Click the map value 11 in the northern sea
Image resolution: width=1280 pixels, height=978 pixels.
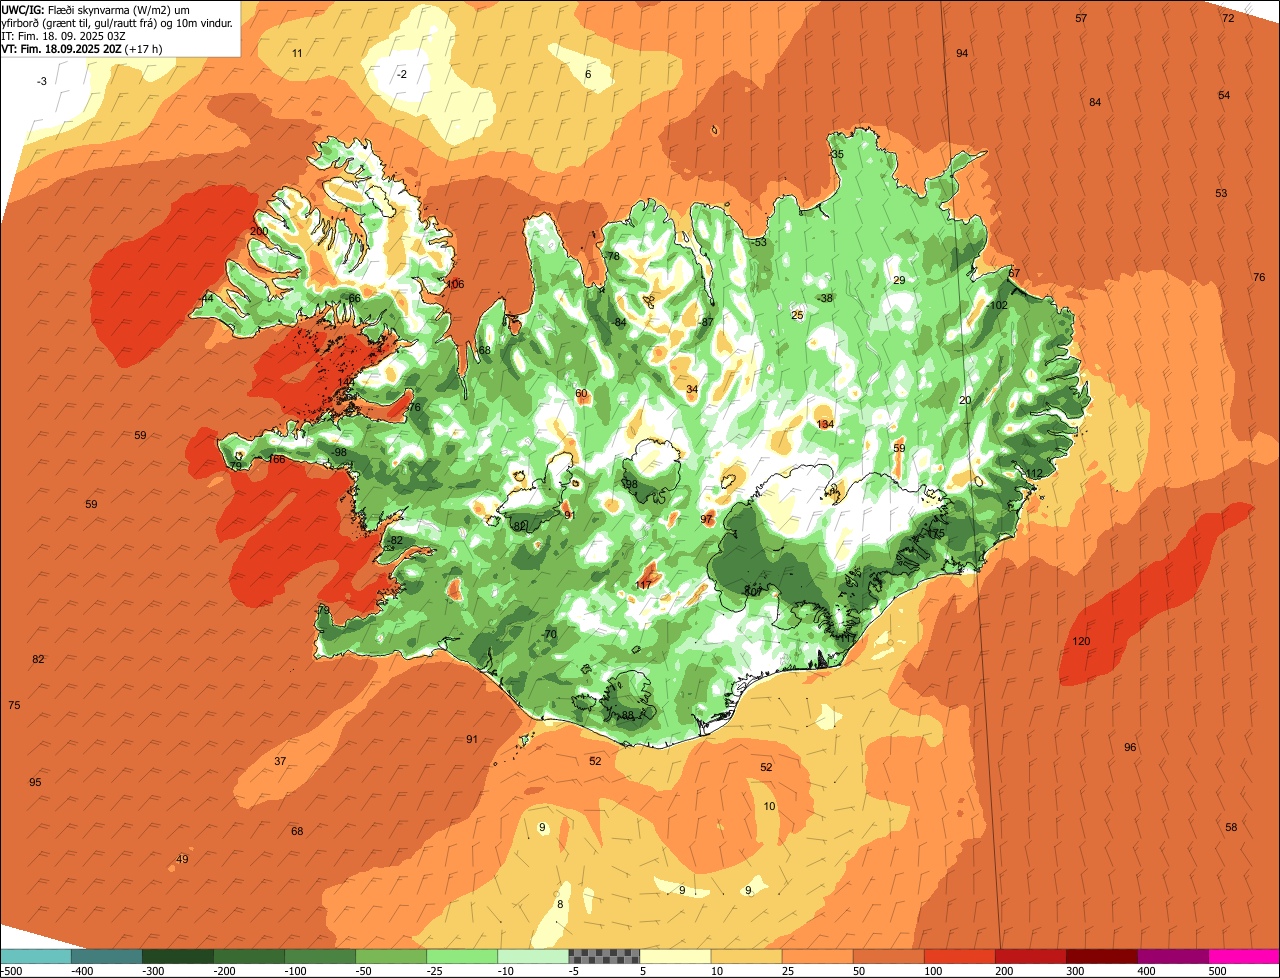(297, 53)
